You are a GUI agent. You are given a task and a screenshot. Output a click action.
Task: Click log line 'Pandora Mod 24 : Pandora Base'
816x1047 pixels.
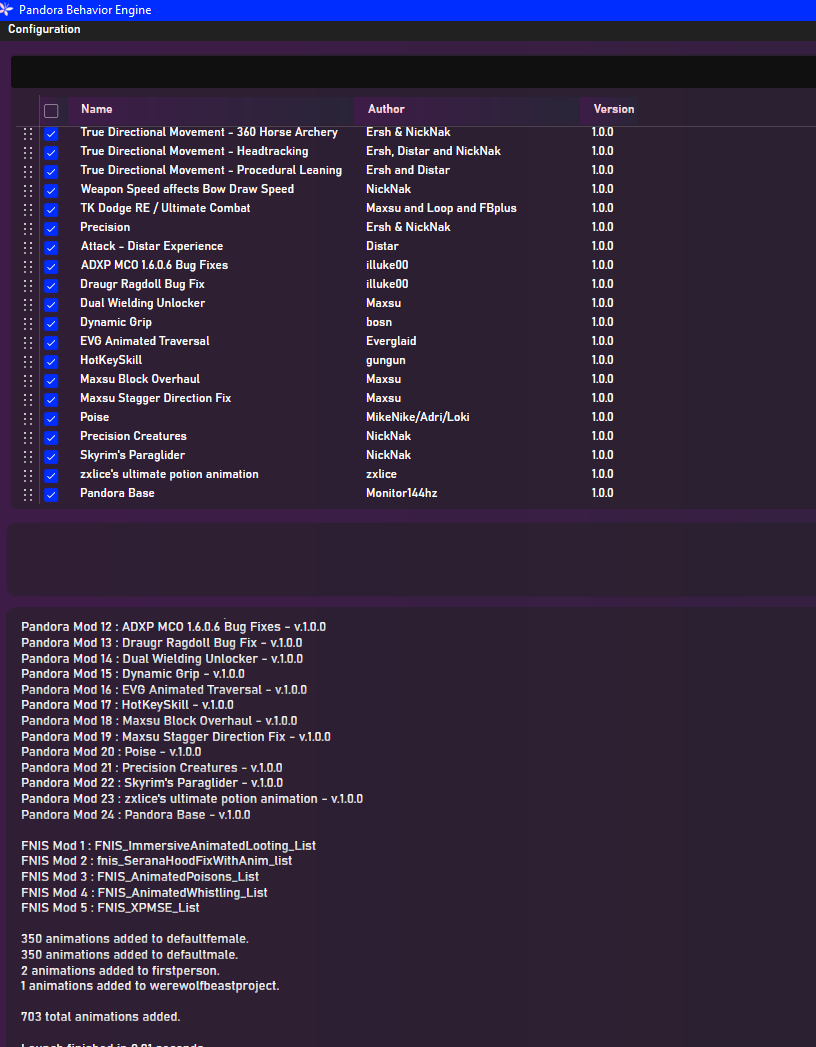coord(136,815)
